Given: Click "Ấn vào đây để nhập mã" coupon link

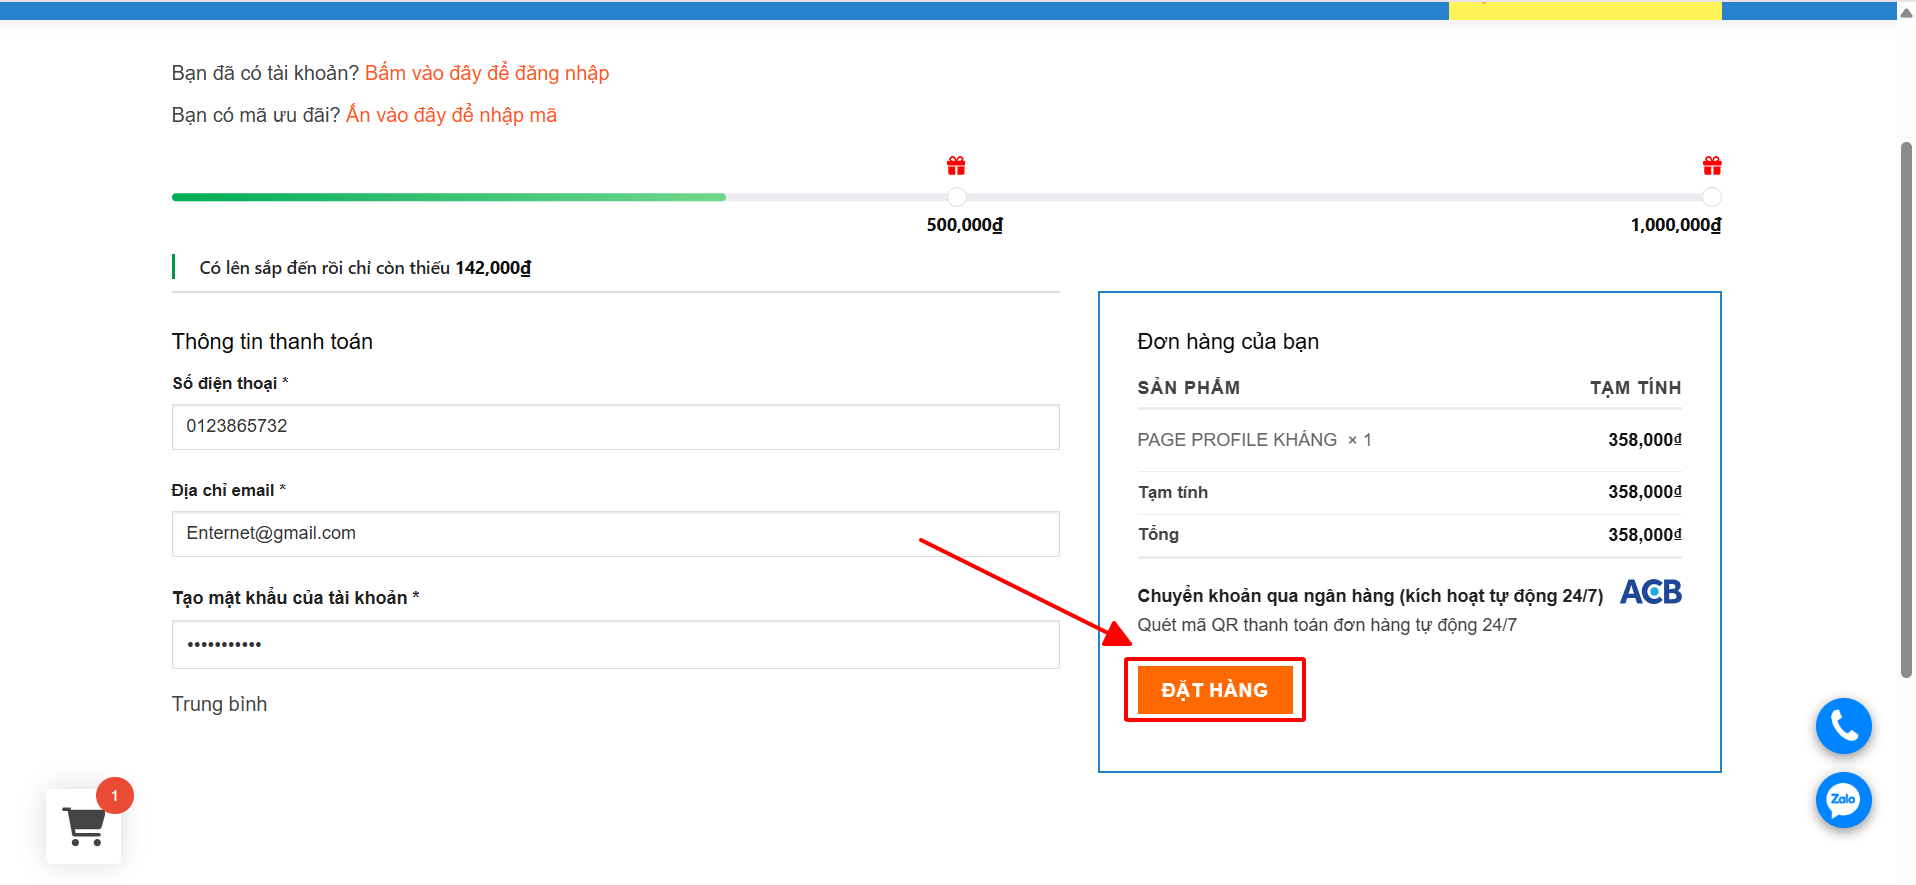Looking at the screenshot, I should [x=451, y=115].
